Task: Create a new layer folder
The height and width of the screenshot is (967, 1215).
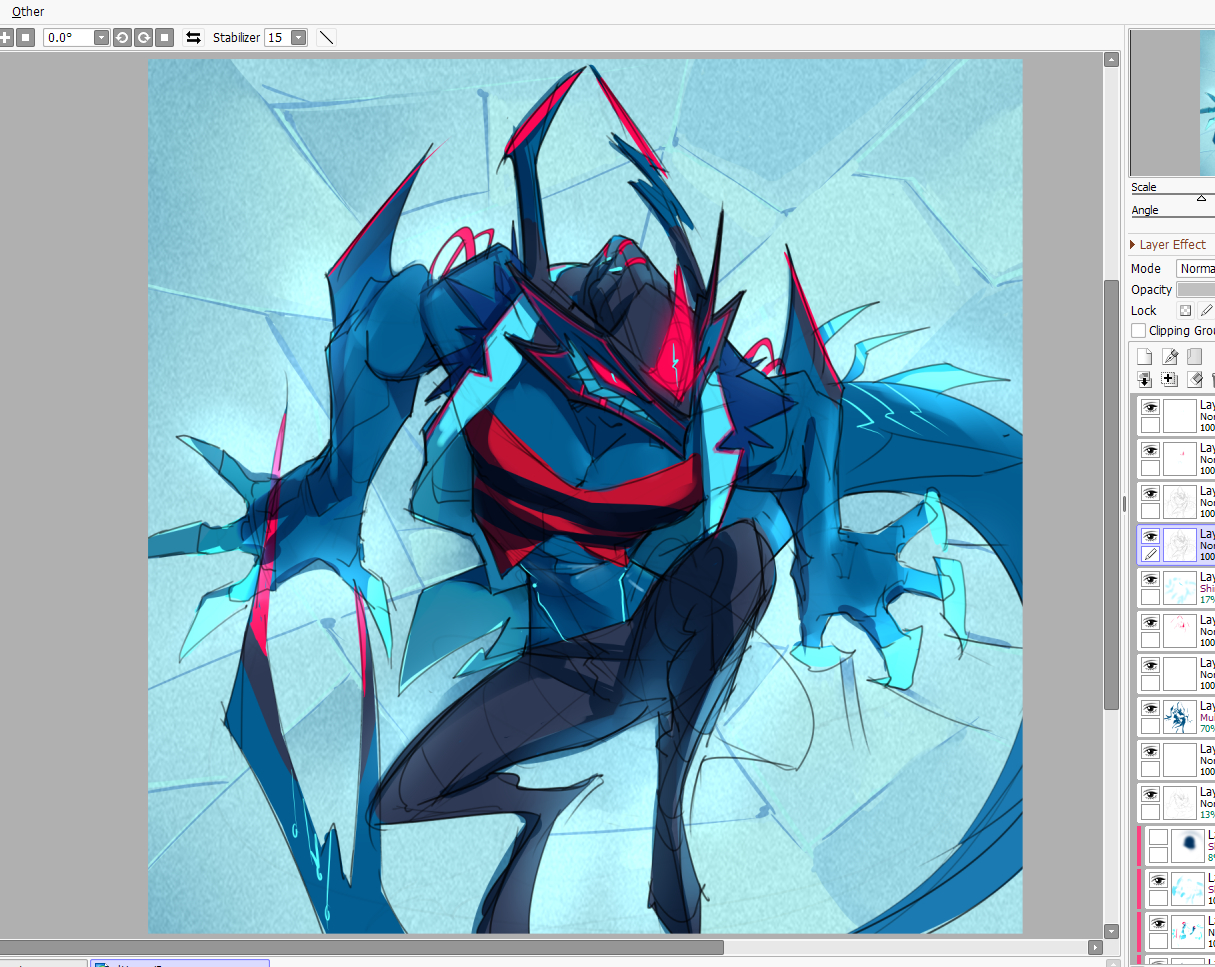Action: (1194, 357)
